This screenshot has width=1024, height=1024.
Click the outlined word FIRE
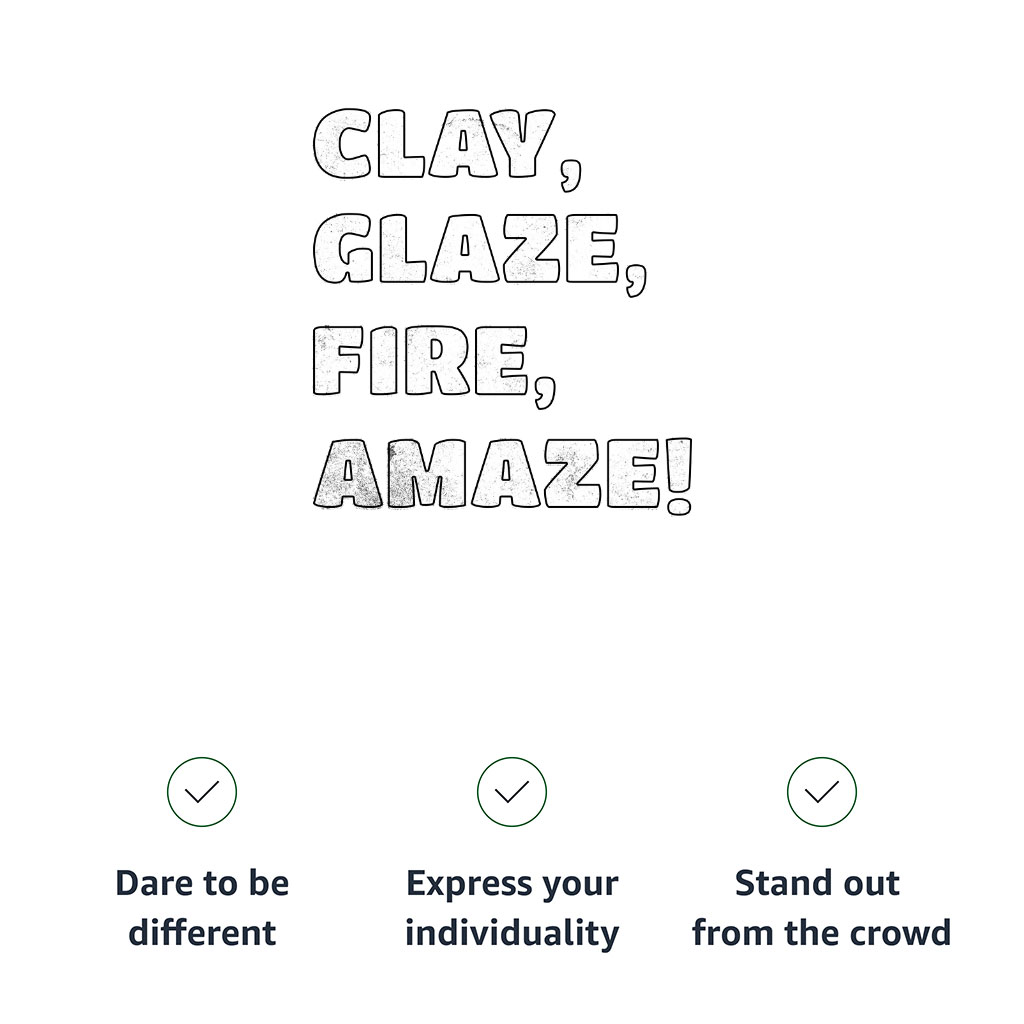point(421,360)
